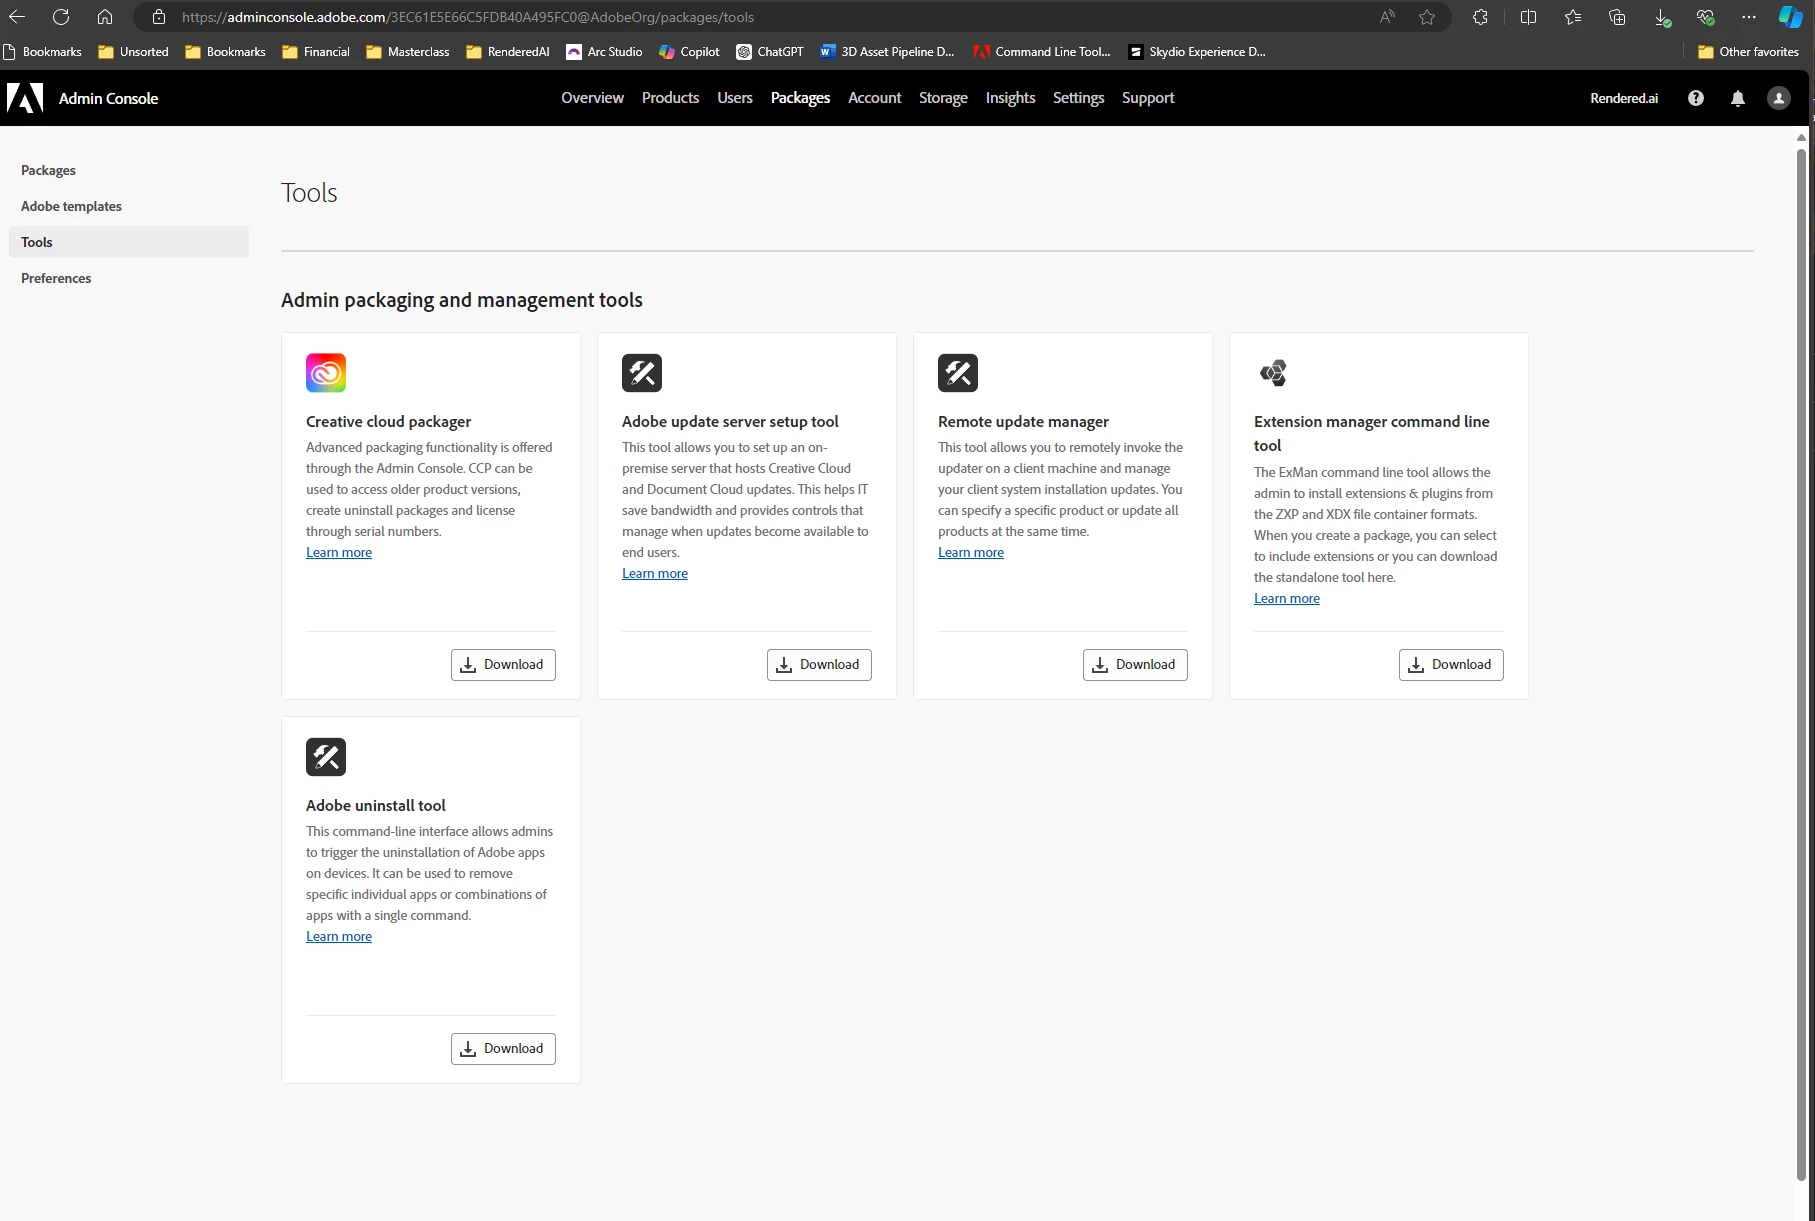Open the Help question mark icon
The width and height of the screenshot is (1815, 1221).
coord(1696,98)
